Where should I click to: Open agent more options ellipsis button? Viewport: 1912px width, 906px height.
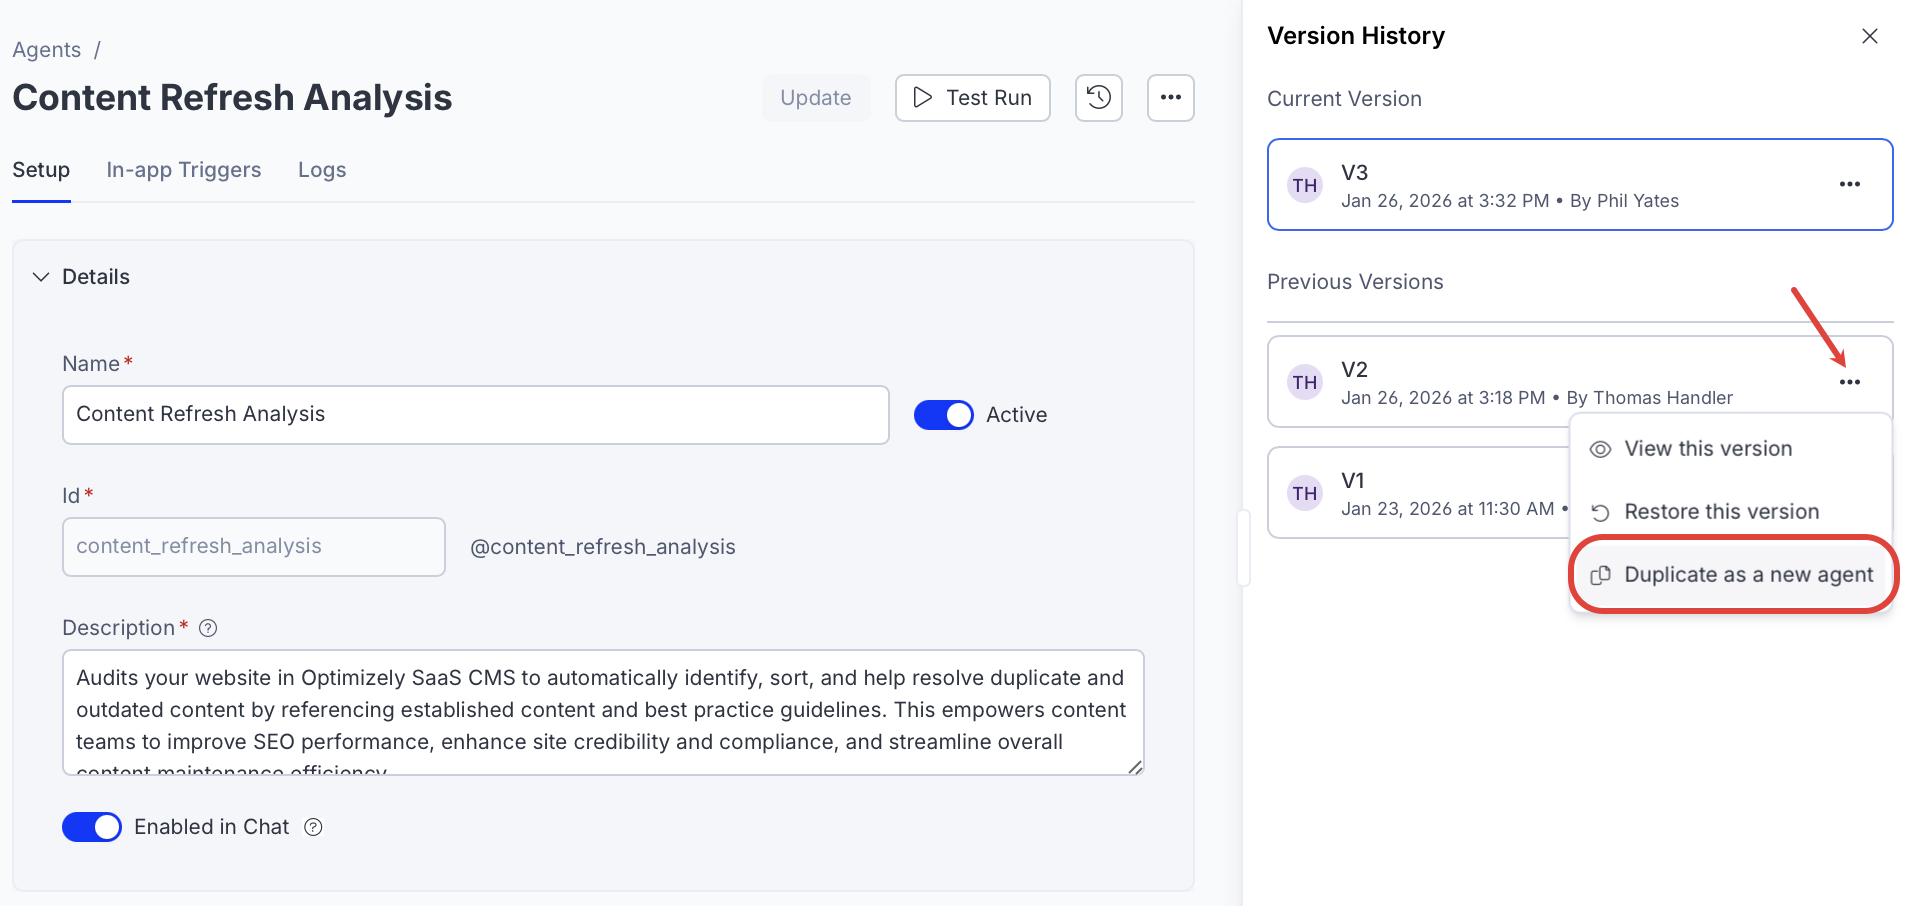1170,98
